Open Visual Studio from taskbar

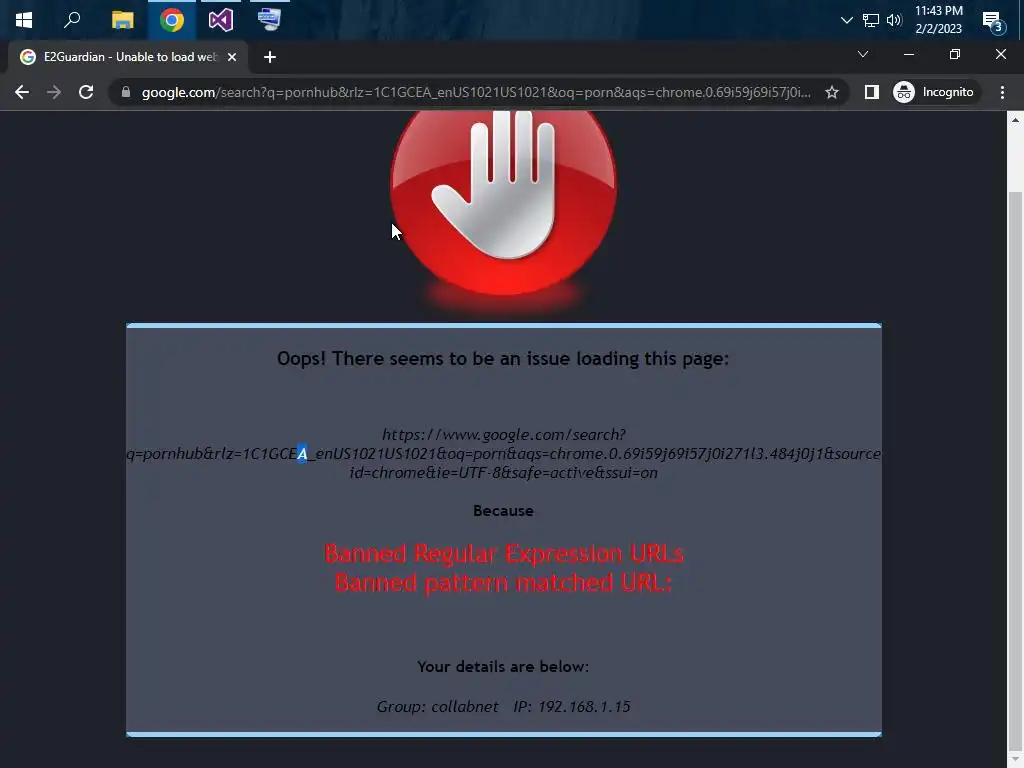(x=221, y=20)
